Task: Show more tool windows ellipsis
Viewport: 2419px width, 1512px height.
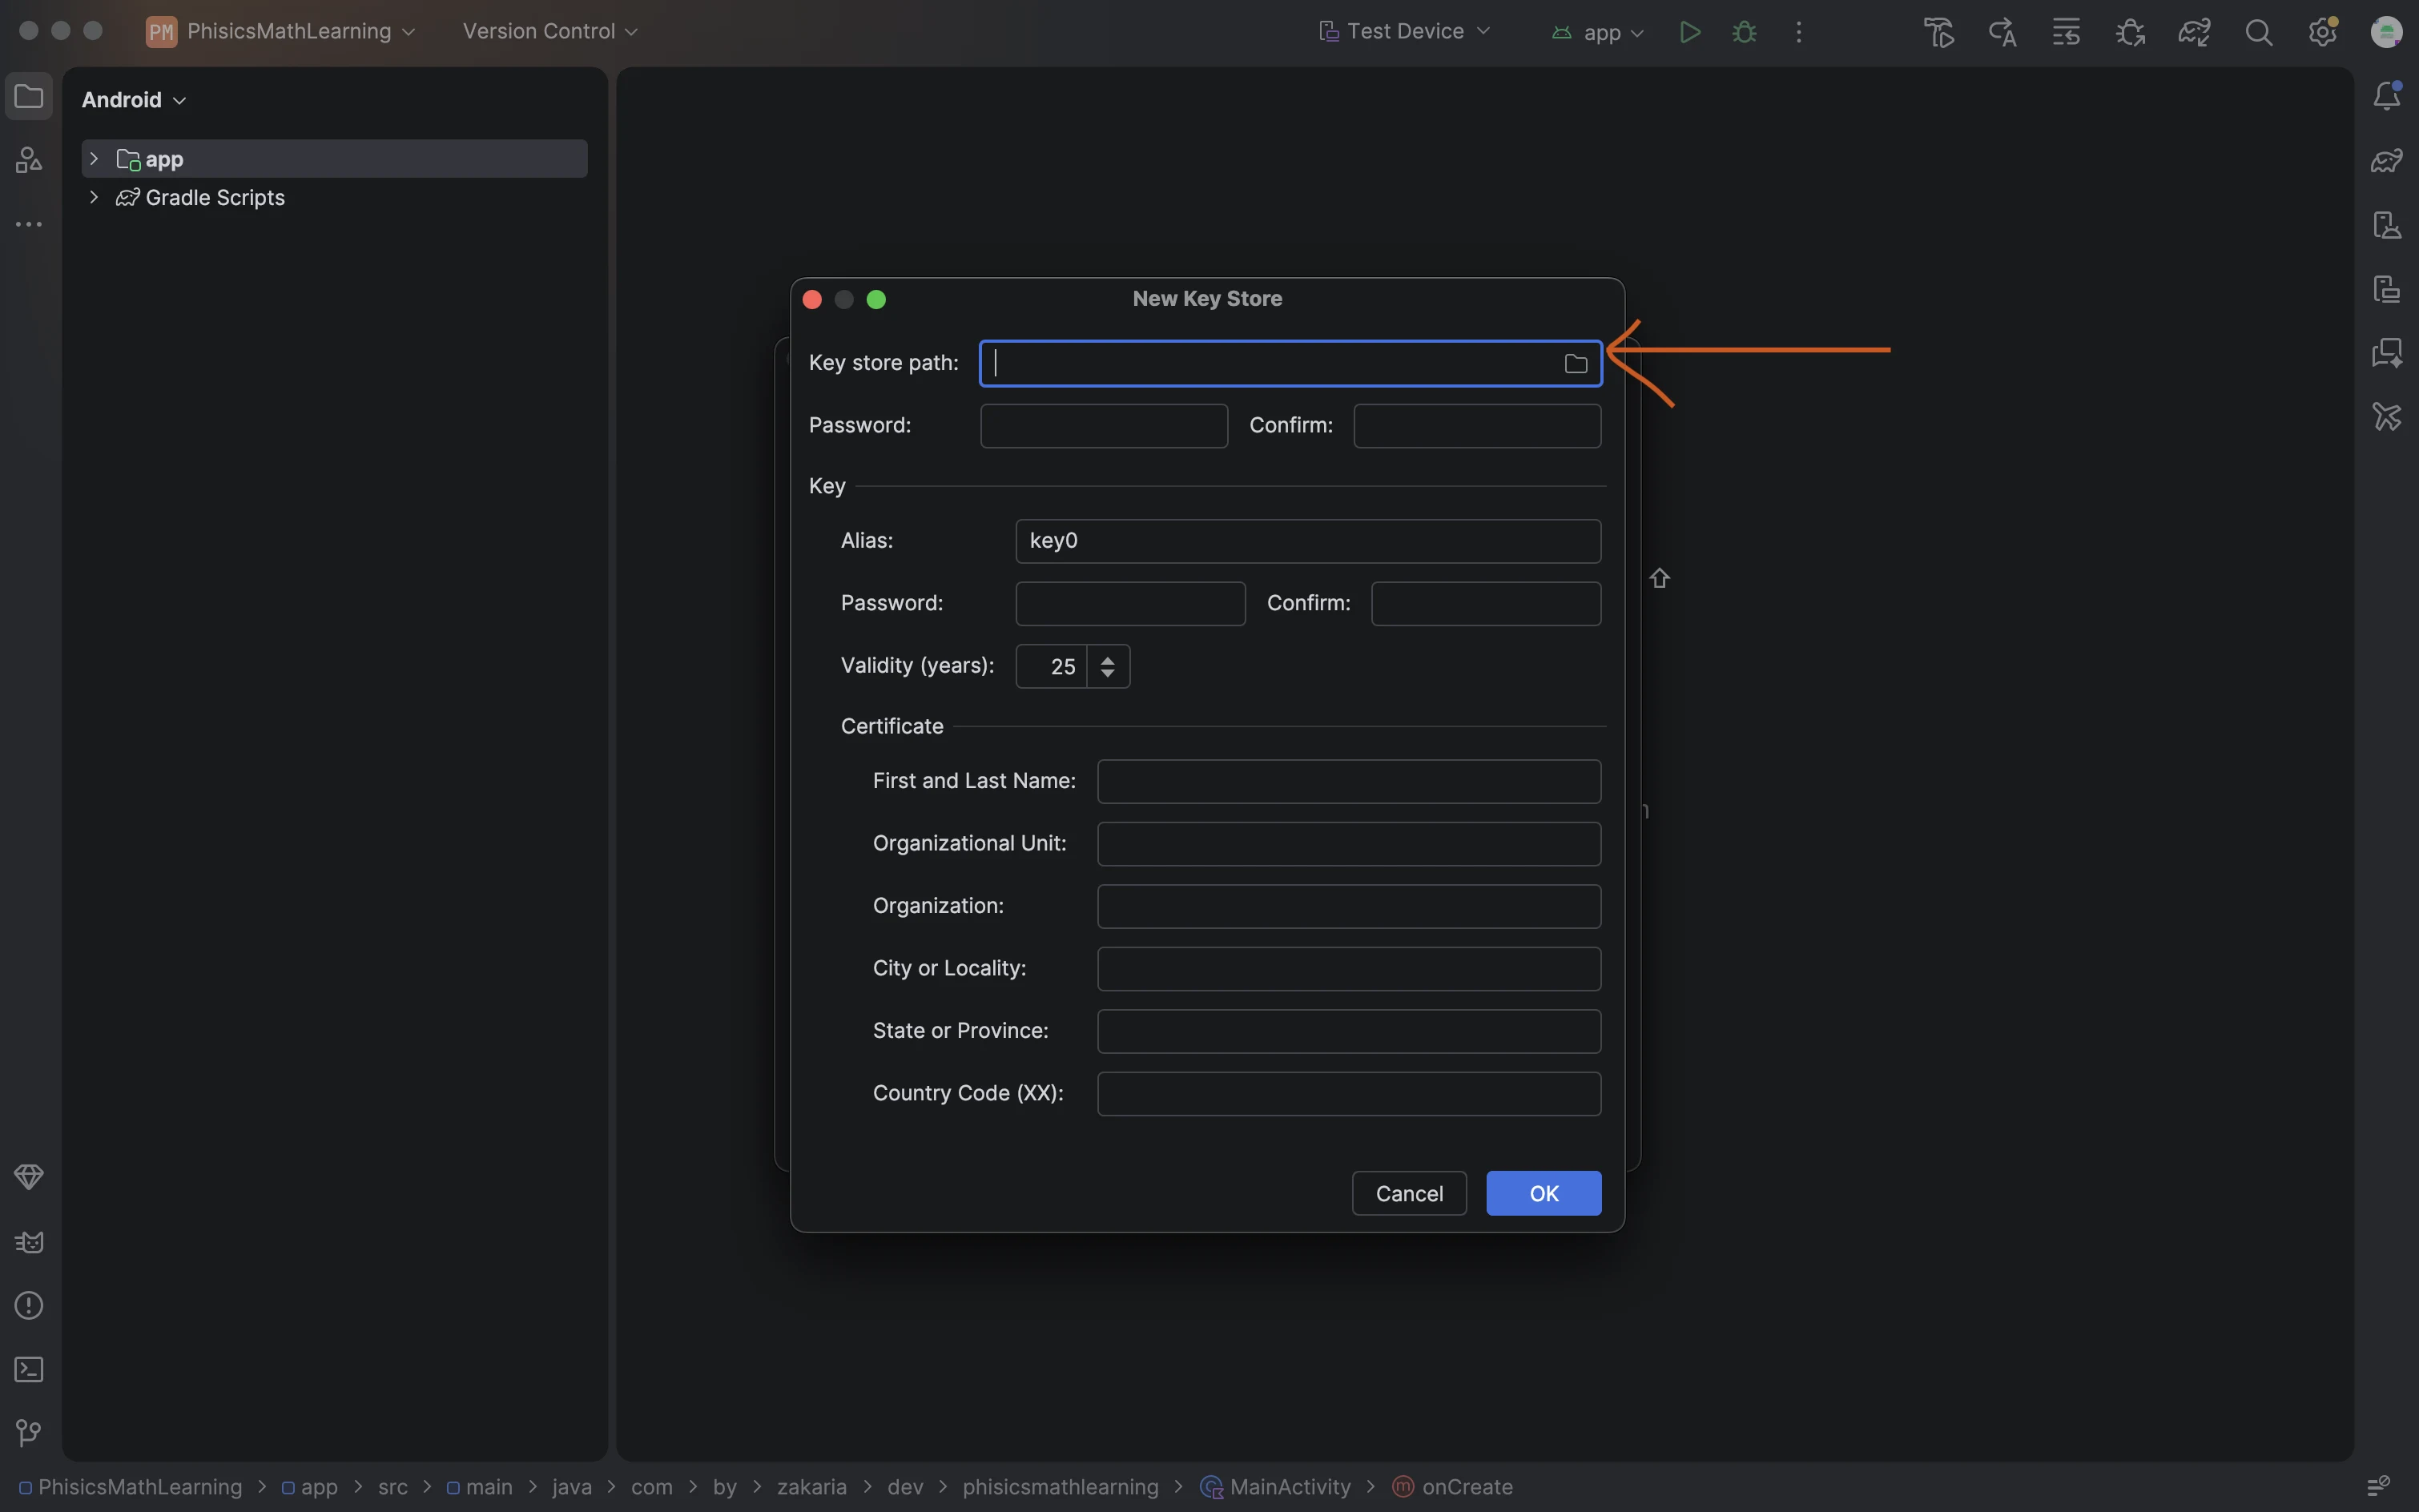Action: (x=29, y=224)
